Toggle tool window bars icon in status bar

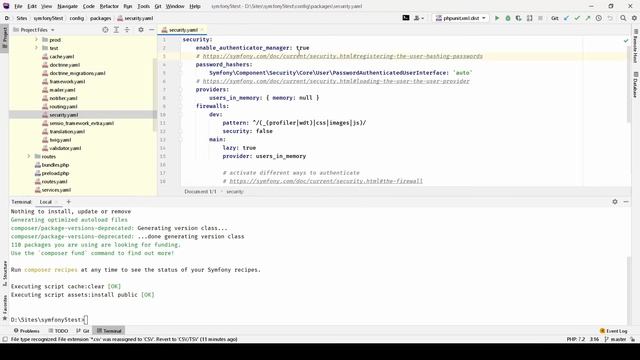5,339
